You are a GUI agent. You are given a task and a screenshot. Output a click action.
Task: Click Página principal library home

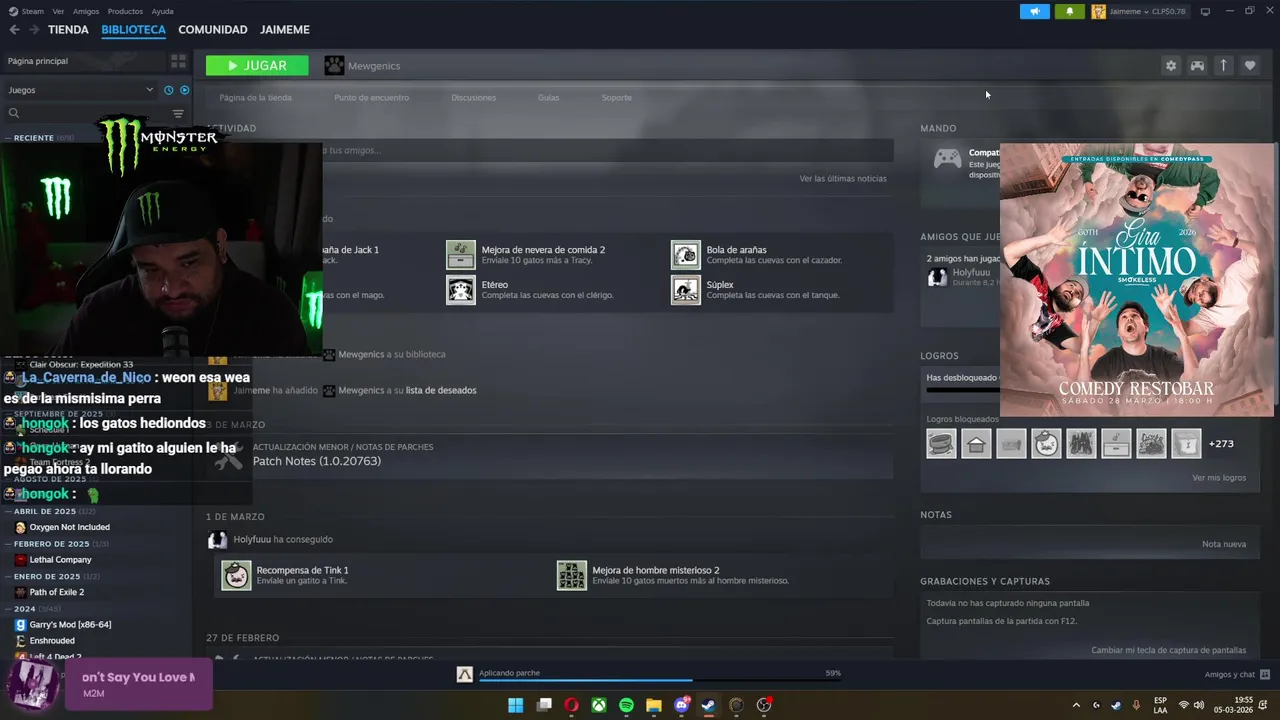coord(38,61)
